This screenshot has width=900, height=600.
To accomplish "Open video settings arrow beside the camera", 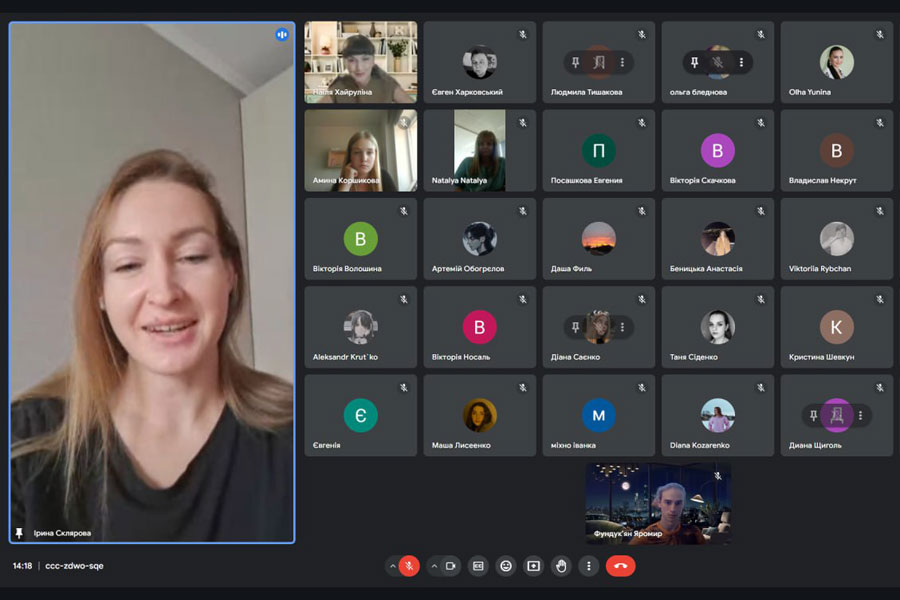I will point(435,566).
